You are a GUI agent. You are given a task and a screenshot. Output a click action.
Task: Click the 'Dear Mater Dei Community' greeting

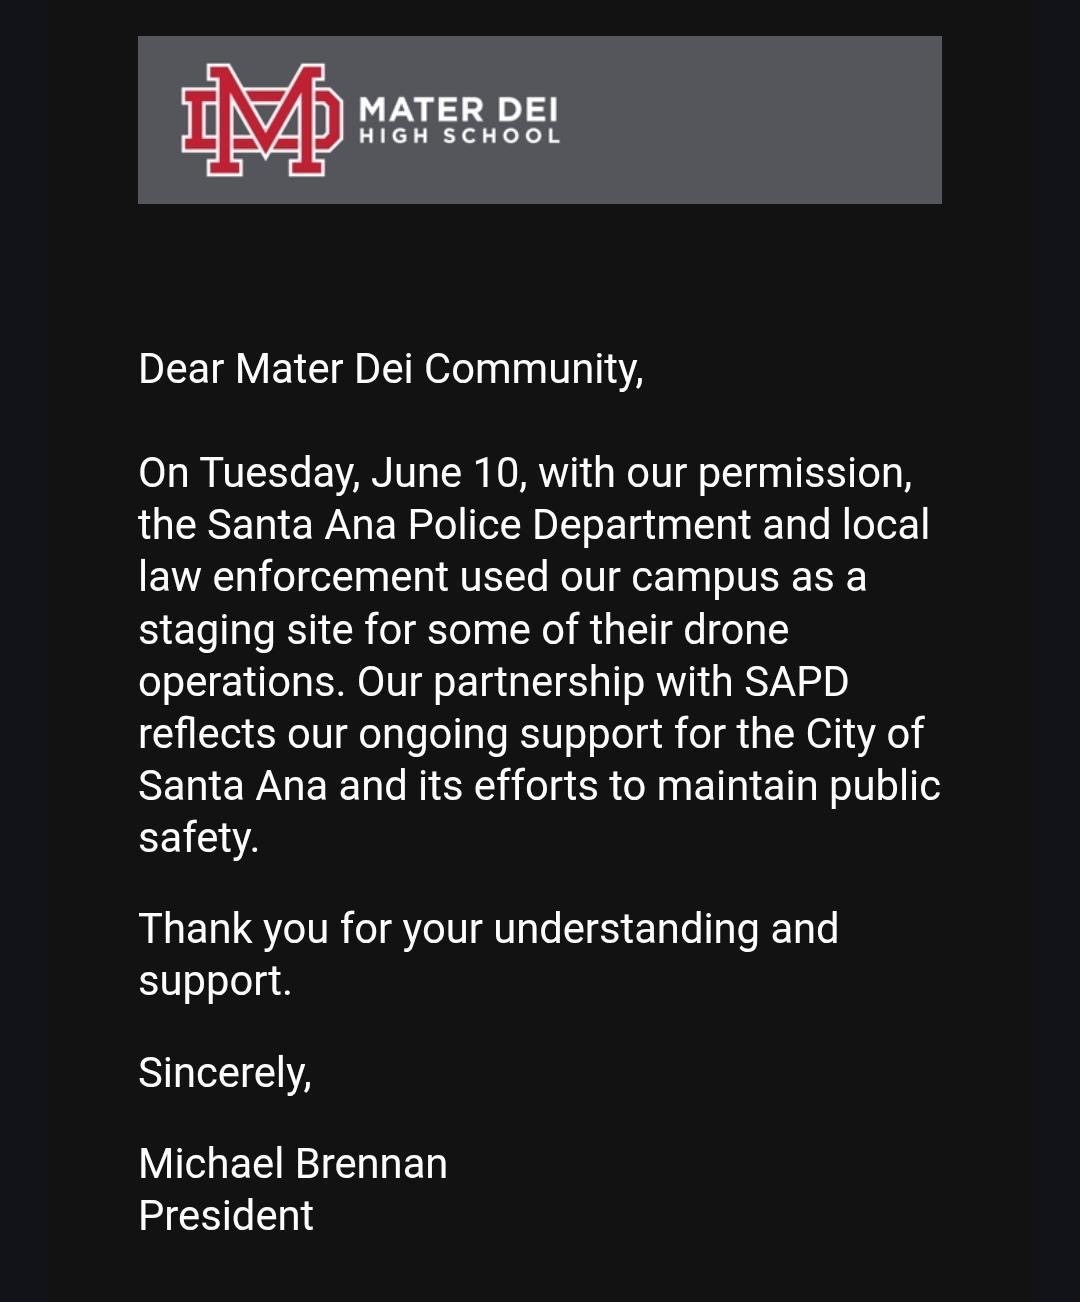click(x=390, y=369)
